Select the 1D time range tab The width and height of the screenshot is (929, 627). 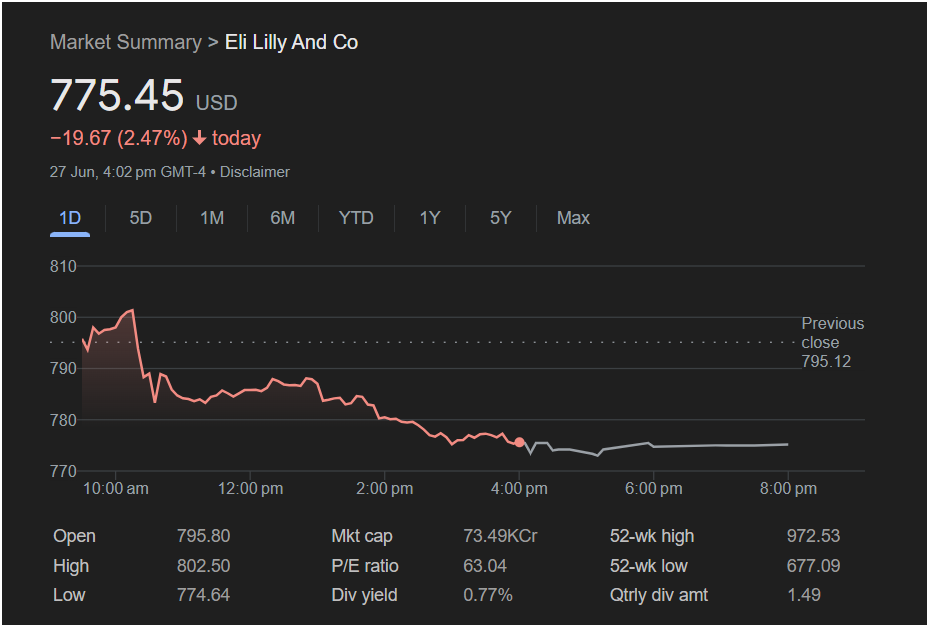[x=70, y=218]
